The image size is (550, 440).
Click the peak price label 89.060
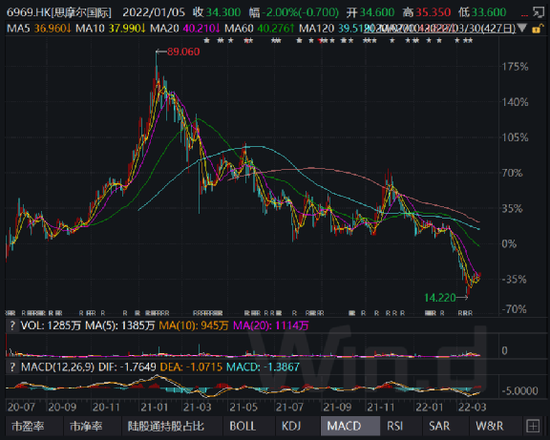[x=183, y=52]
